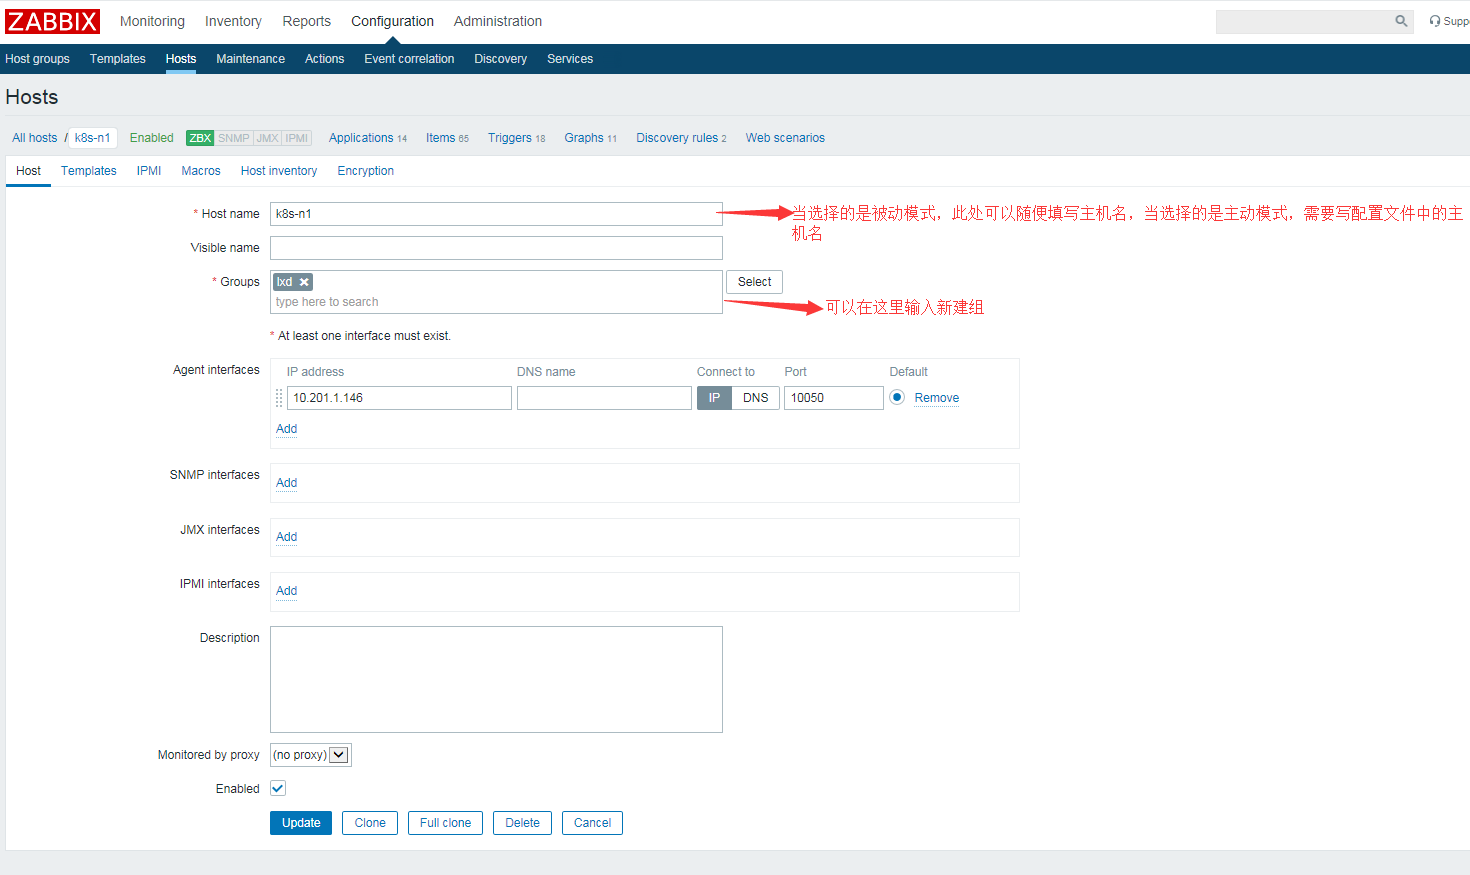Open Actions submenu item
The width and height of the screenshot is (1470, 875).
point(324,59)
